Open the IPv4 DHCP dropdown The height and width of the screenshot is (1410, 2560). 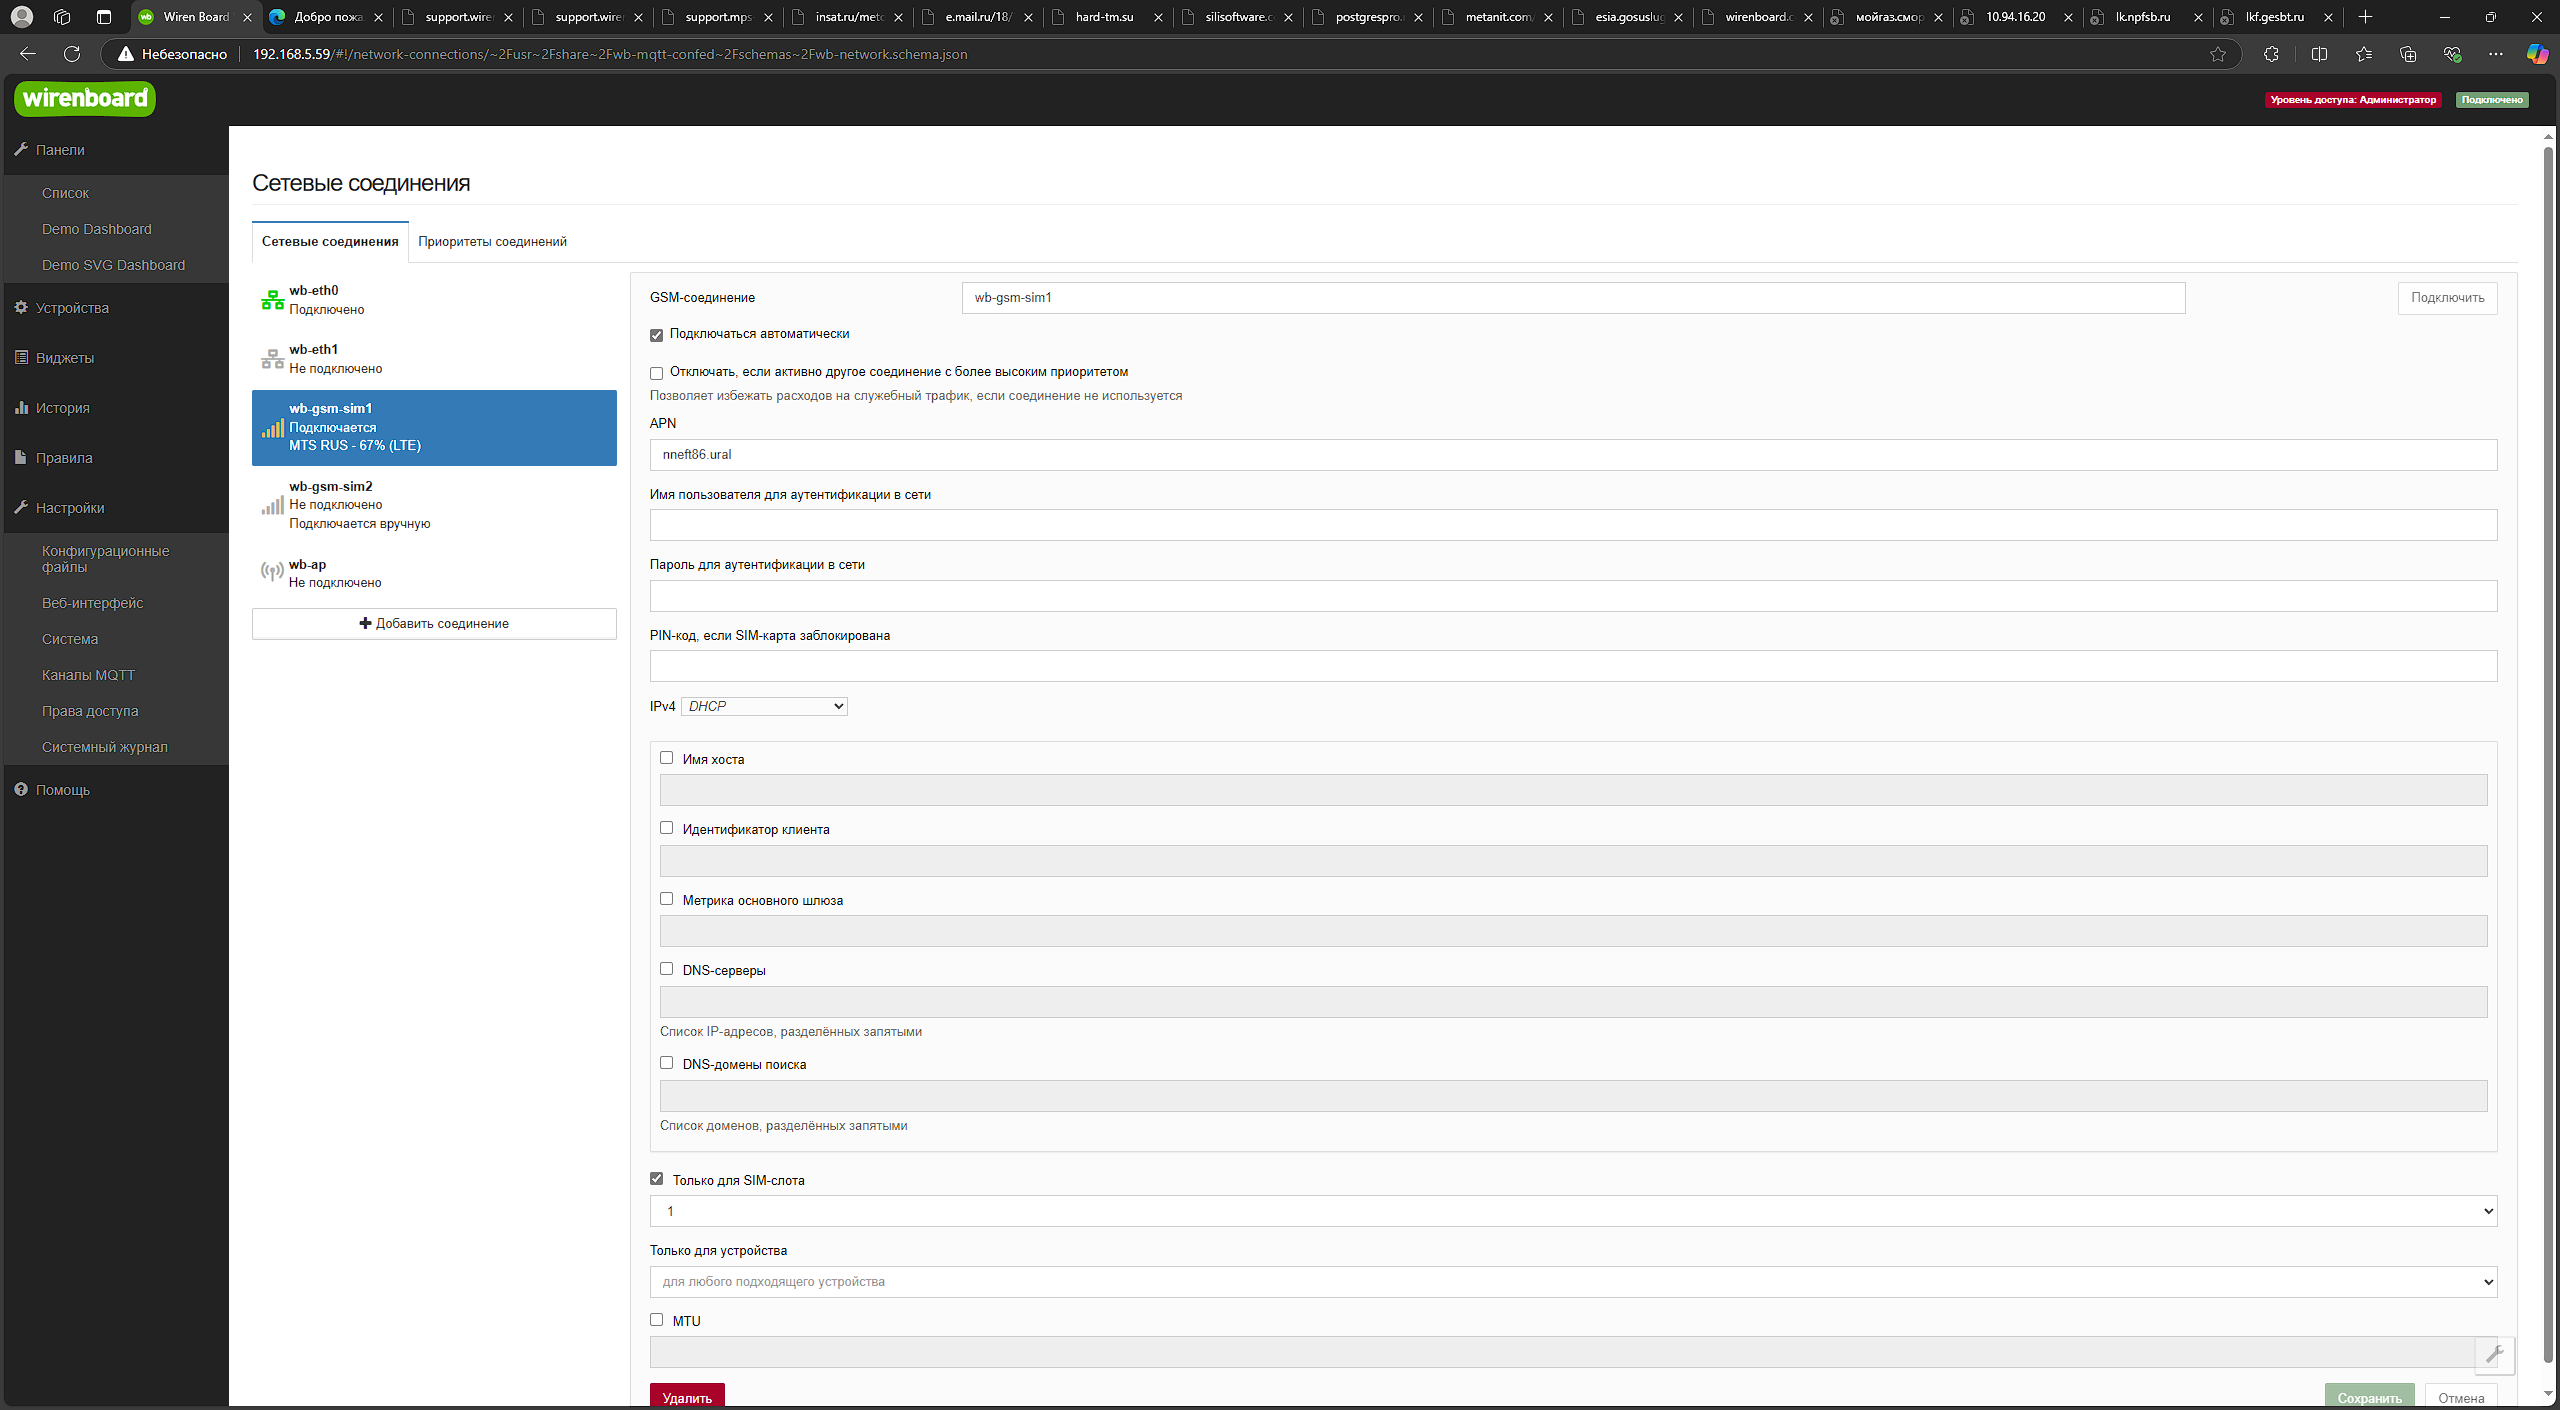[764, 706]
